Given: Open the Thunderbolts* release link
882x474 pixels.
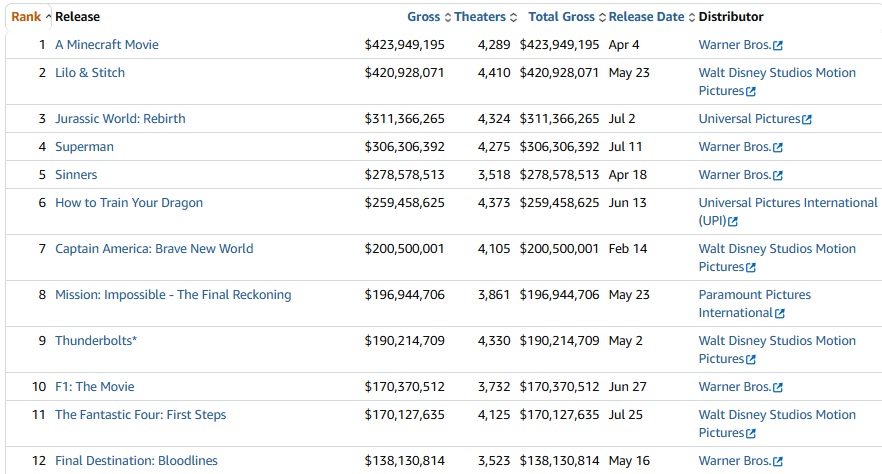Looking at the screenshot, I should 96,341.
